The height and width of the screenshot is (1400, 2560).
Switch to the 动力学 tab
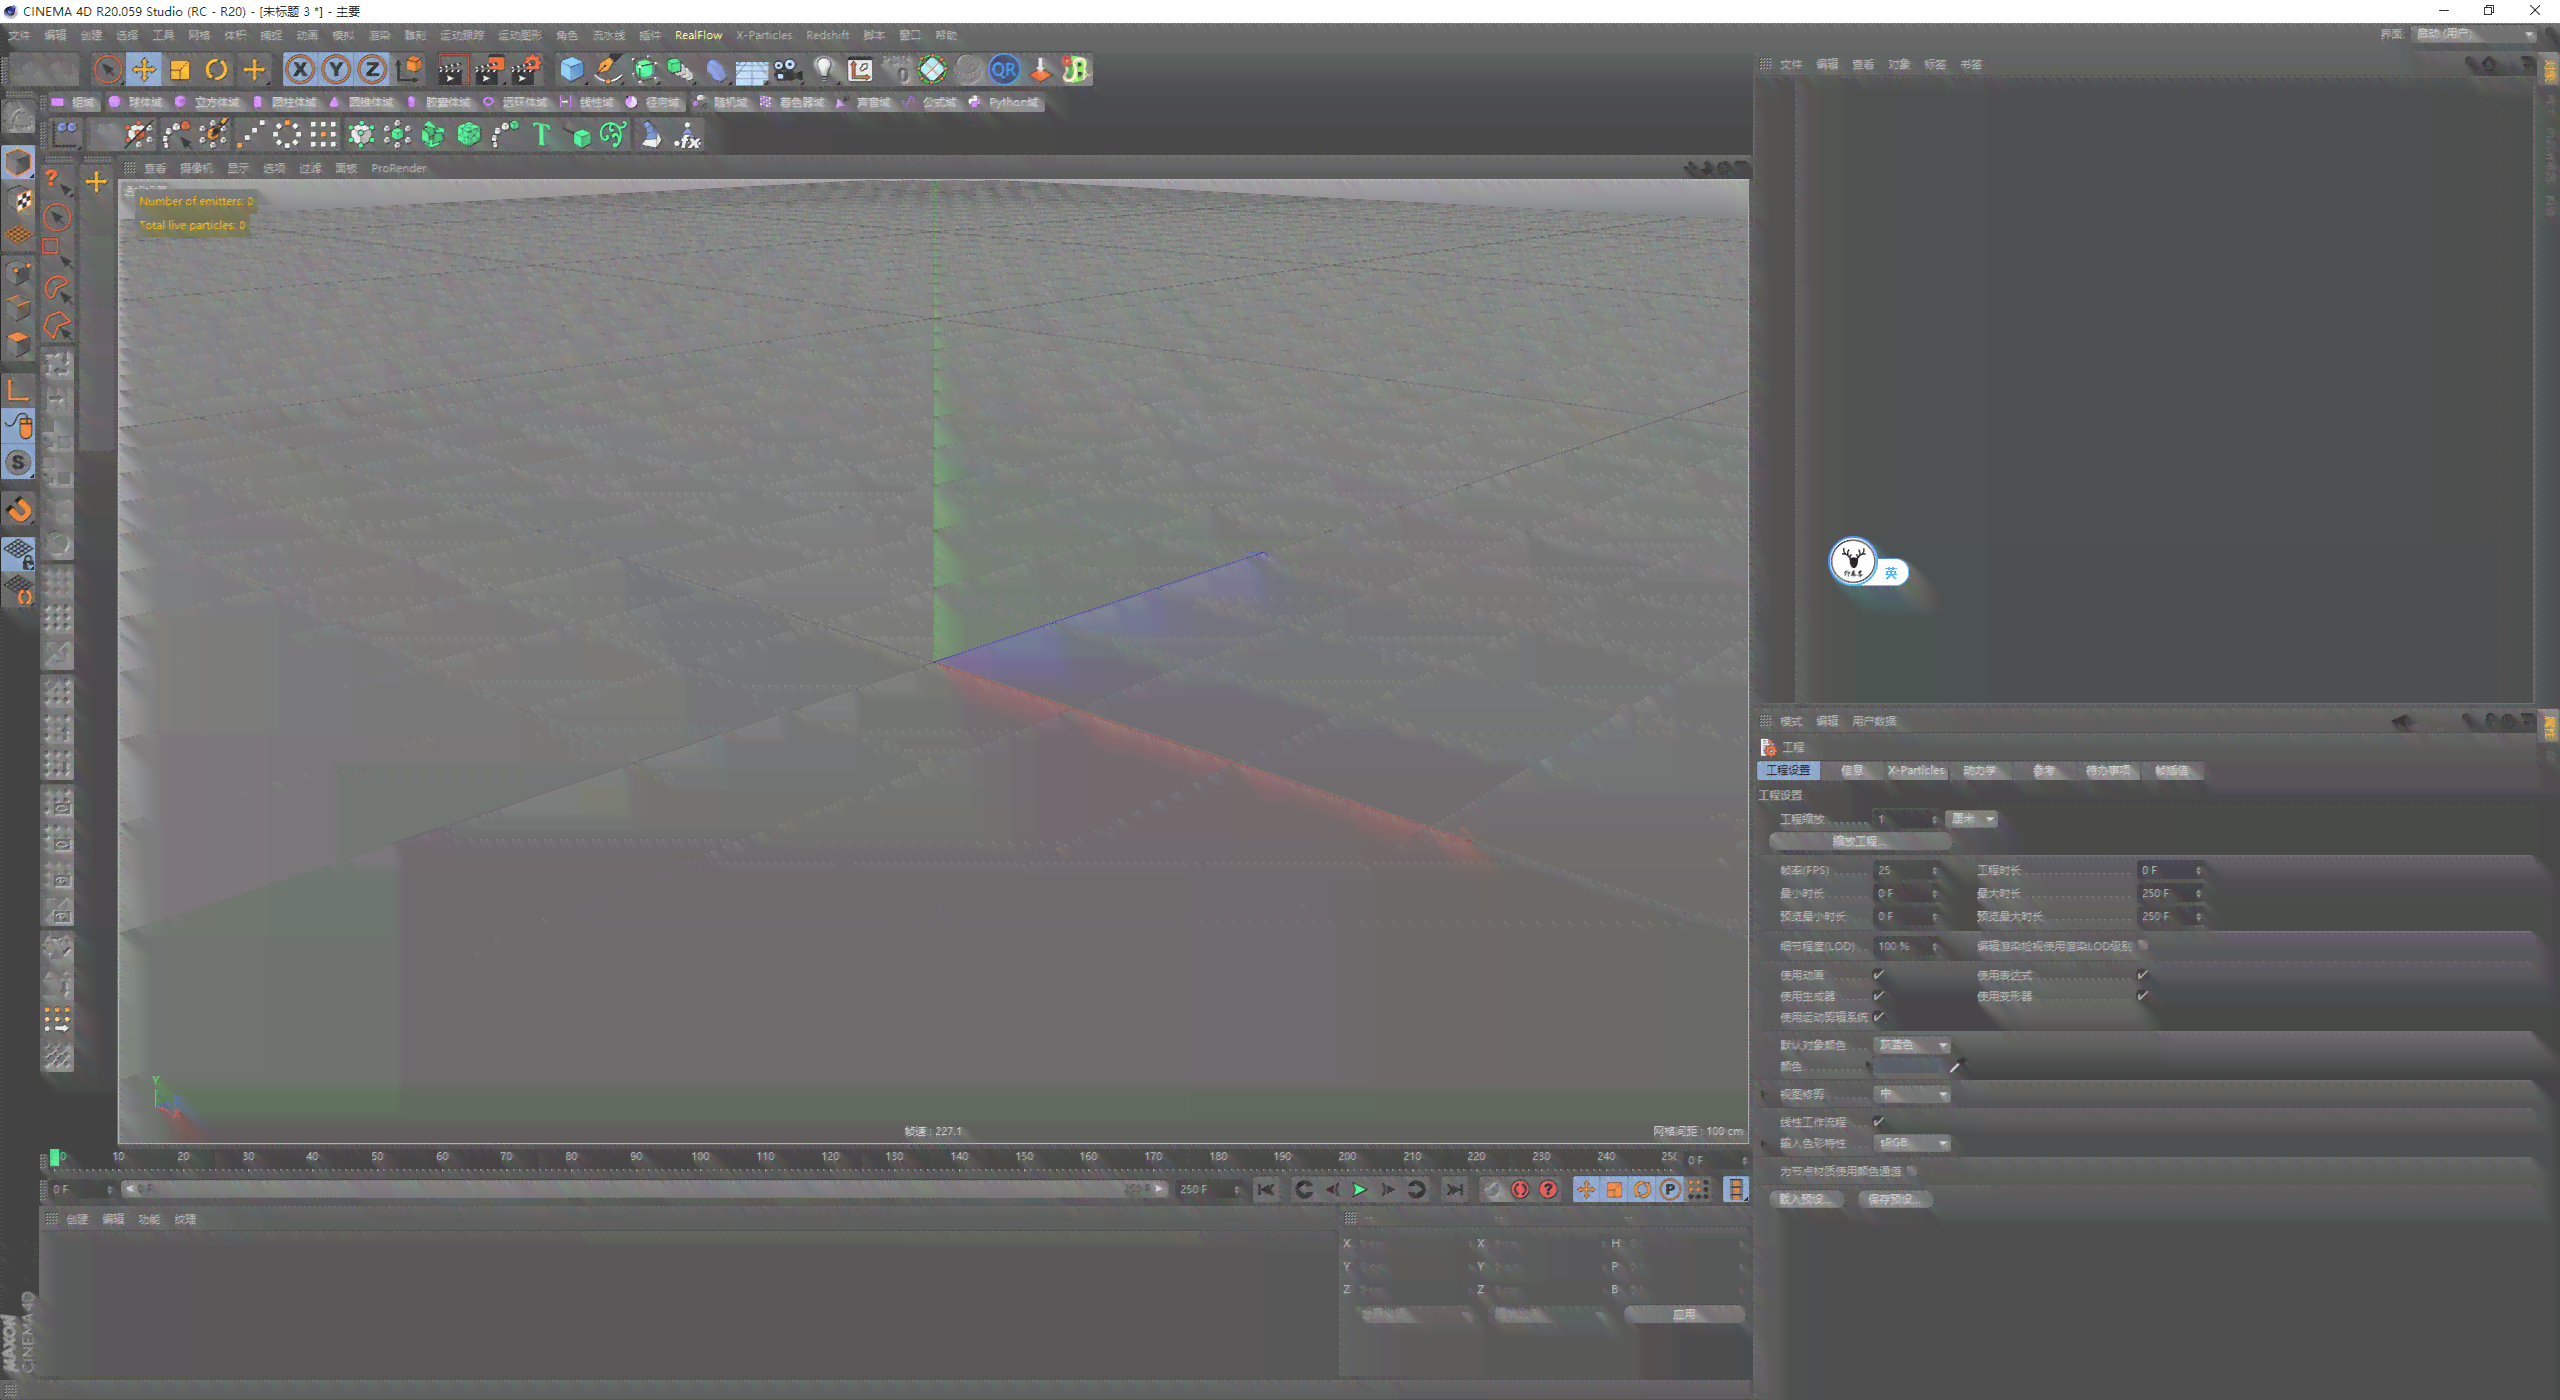1979,771
